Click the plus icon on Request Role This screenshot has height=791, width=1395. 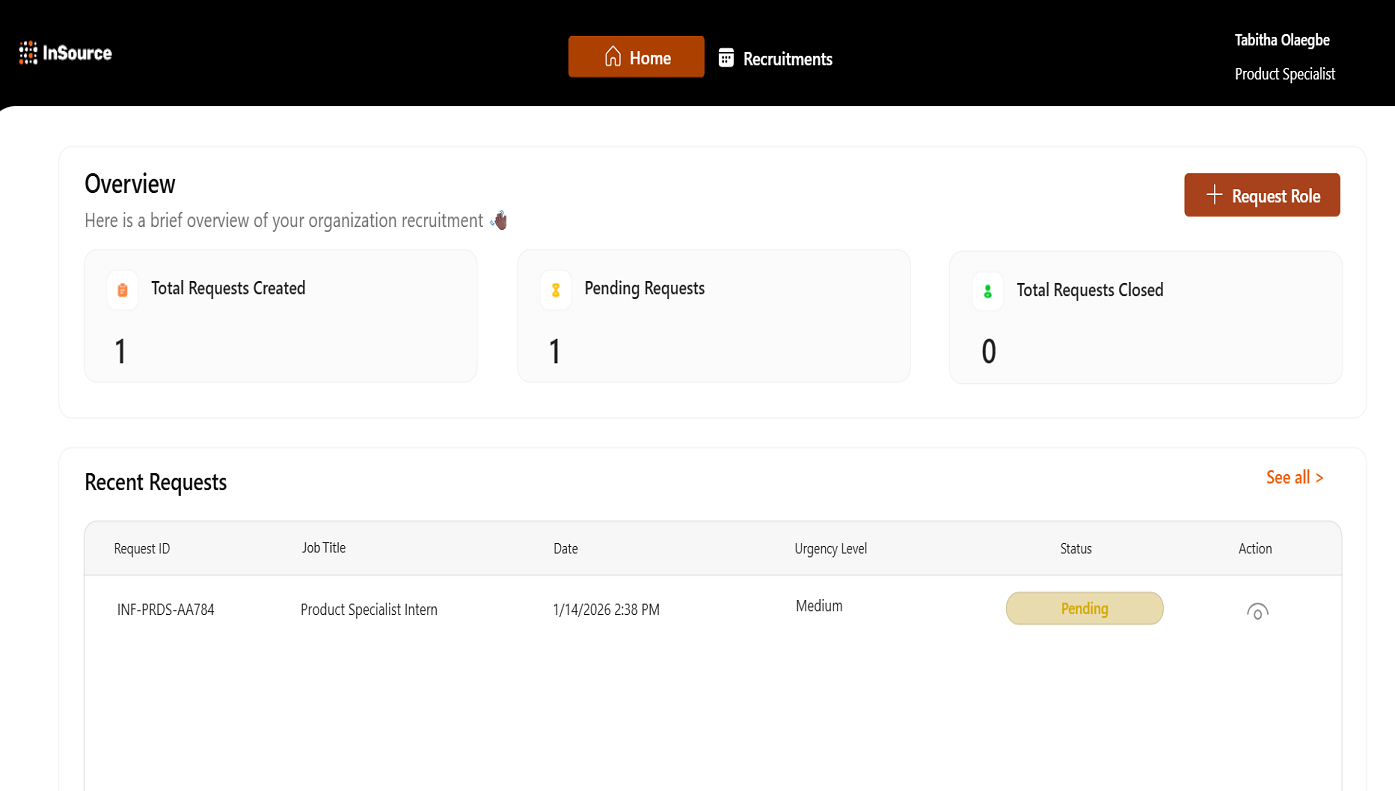click(1214, 195)
